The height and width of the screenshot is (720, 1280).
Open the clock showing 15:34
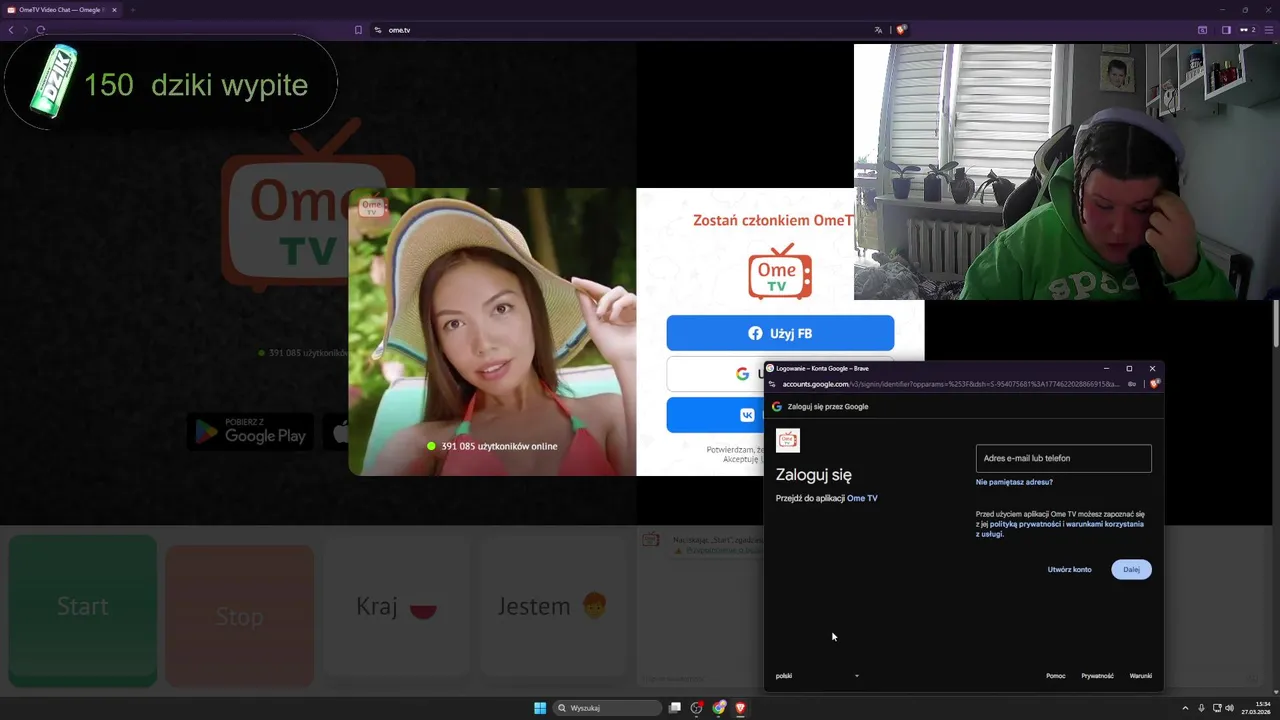[x=1256, y=708]
